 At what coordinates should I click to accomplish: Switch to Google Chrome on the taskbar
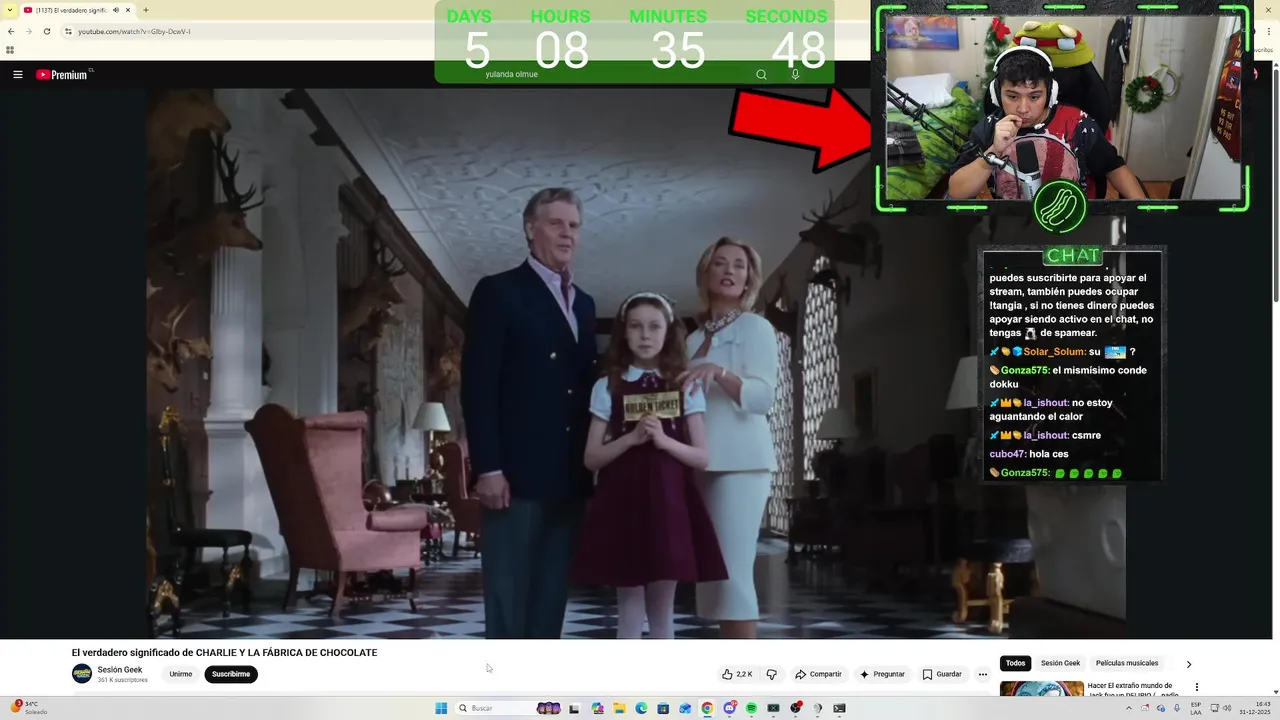[707, 708]
